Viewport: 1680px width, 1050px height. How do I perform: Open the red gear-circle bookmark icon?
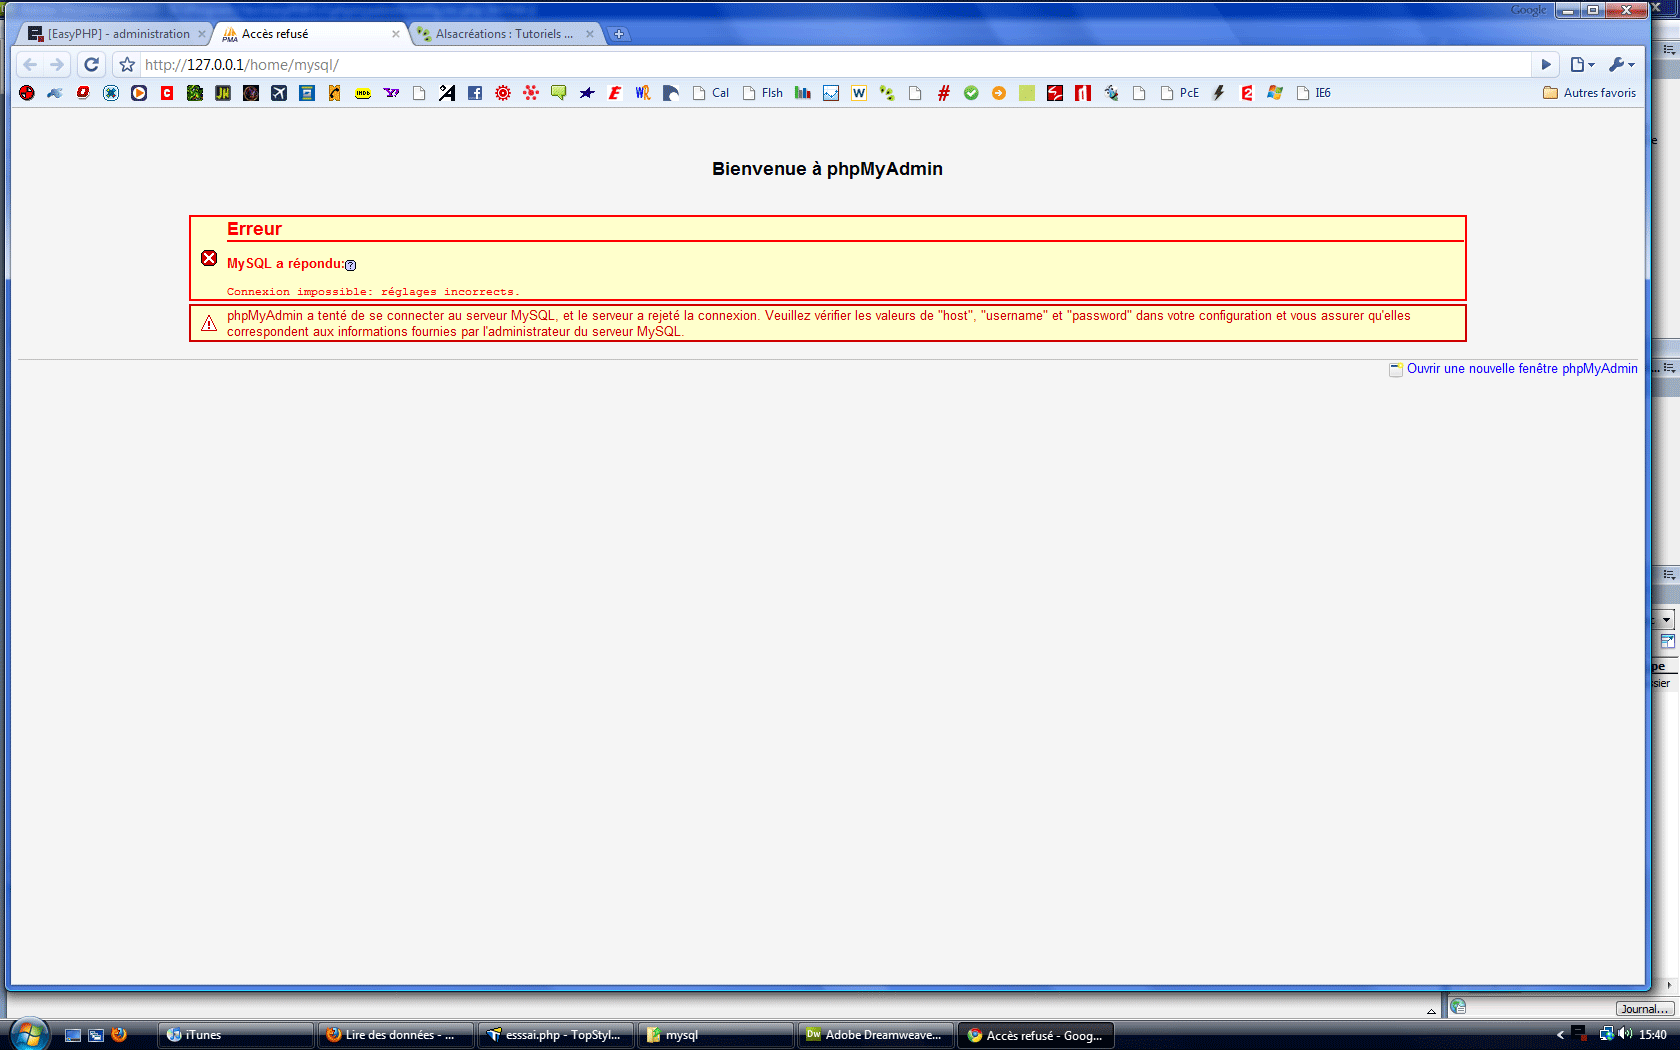point(503,93)
